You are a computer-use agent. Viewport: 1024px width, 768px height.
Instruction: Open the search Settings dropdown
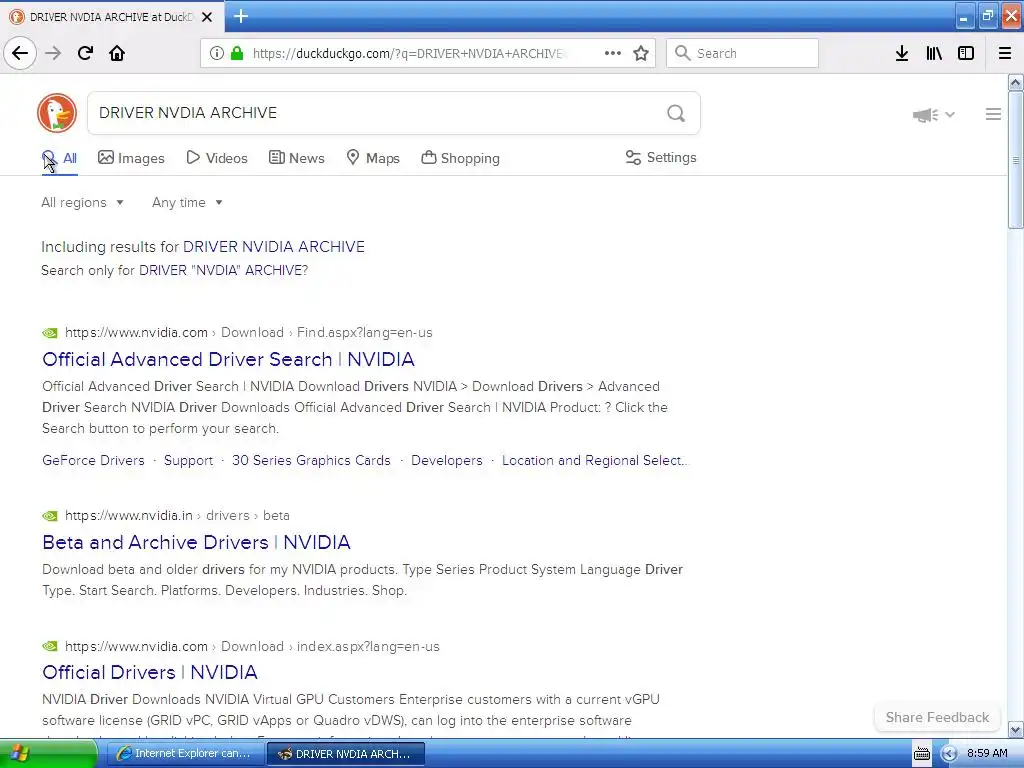coord(661,157)
